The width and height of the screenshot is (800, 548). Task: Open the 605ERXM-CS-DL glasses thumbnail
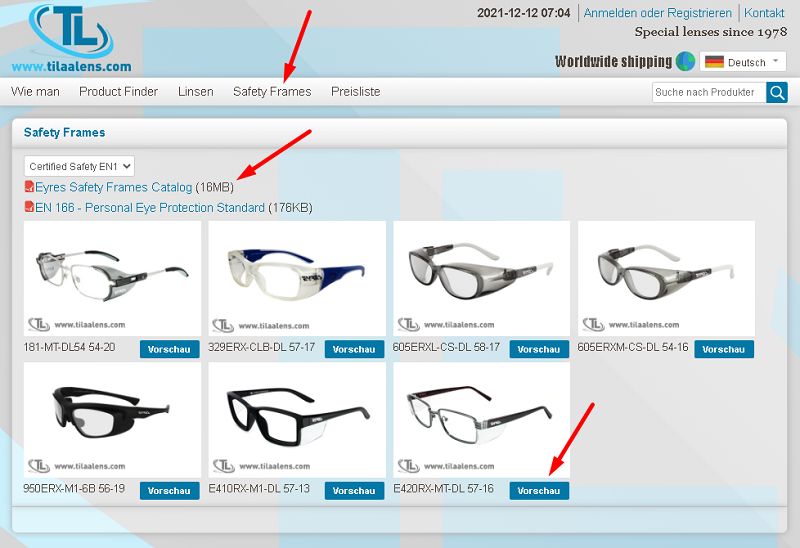click(666, 279)
